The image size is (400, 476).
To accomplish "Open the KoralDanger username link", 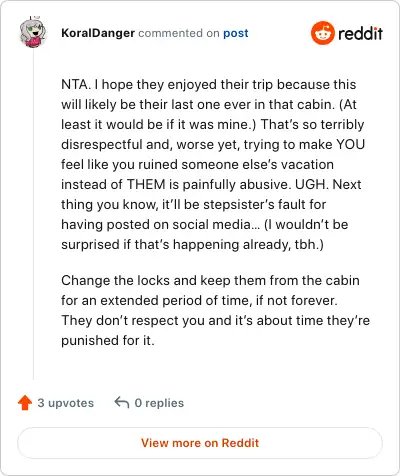I will pyautogui.click(x=98, y=33).
